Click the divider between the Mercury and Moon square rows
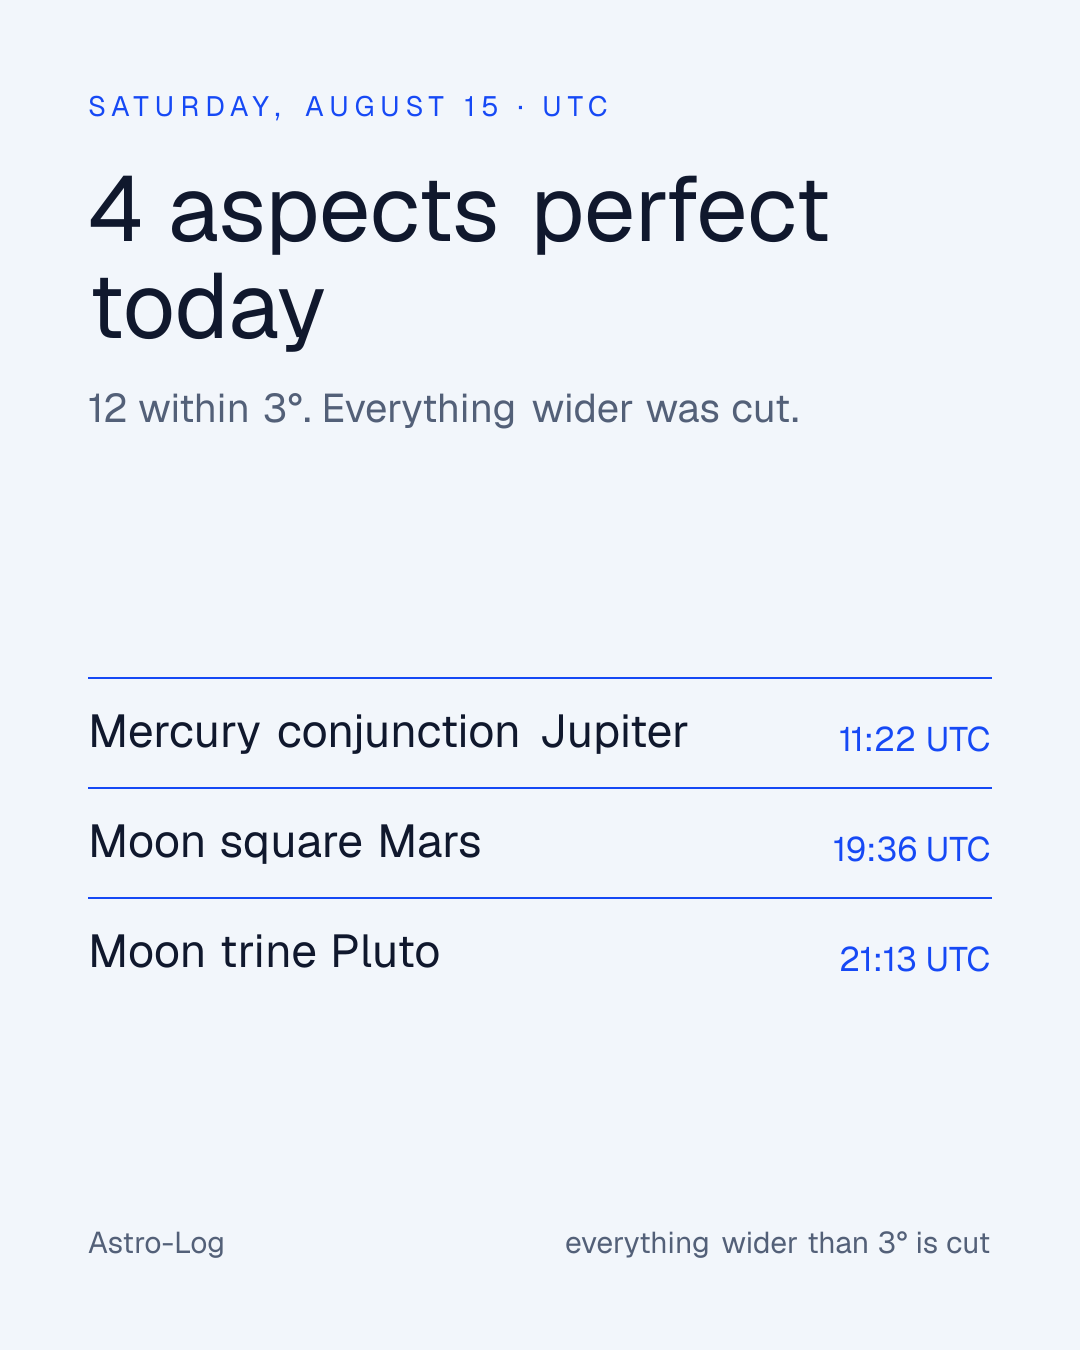 [x=540, y=788]
